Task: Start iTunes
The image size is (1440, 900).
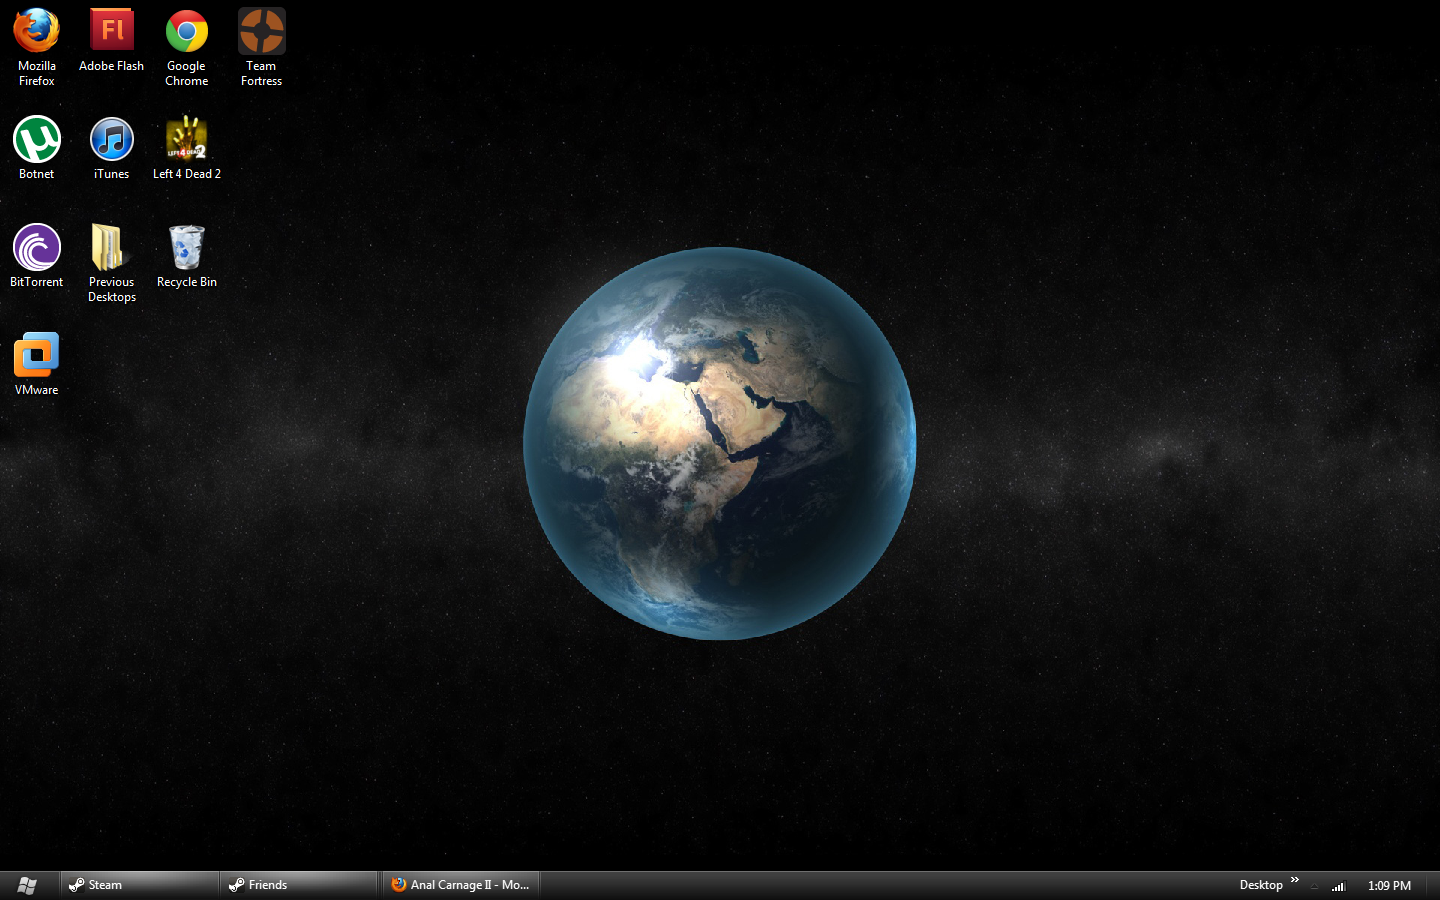Action: (x=111, y=138)
